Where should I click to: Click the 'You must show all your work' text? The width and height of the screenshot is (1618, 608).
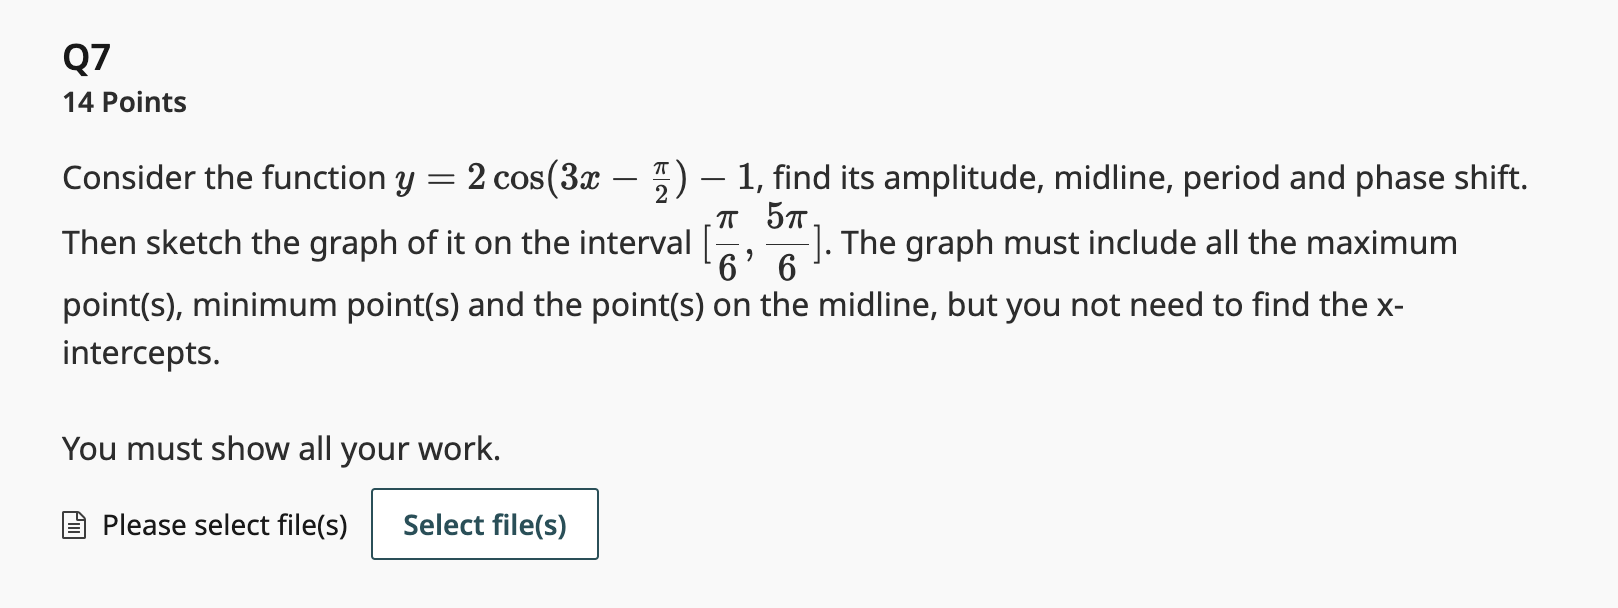point(280,448)
